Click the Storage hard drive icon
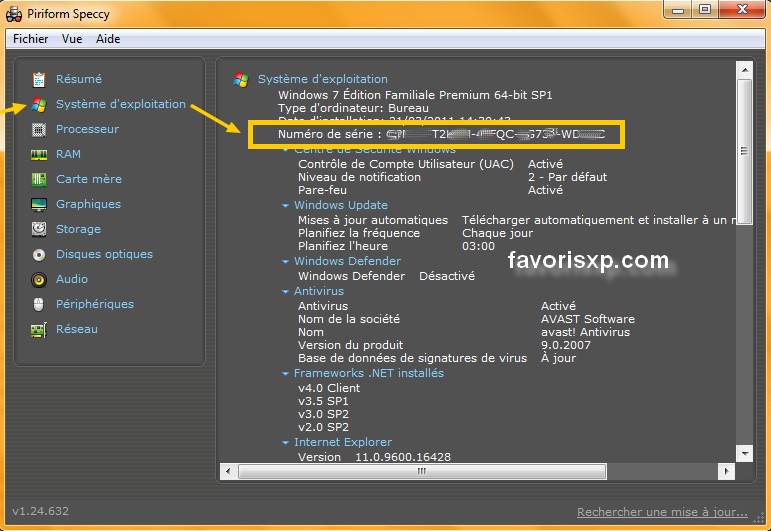 tap(39, 229)
